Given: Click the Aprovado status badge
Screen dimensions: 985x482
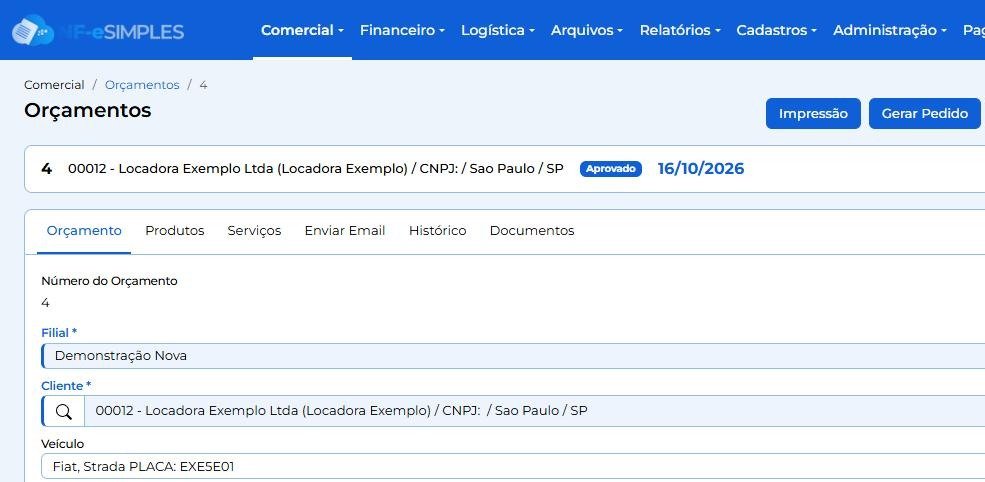Looking at the screenshot, I should 611,169.
